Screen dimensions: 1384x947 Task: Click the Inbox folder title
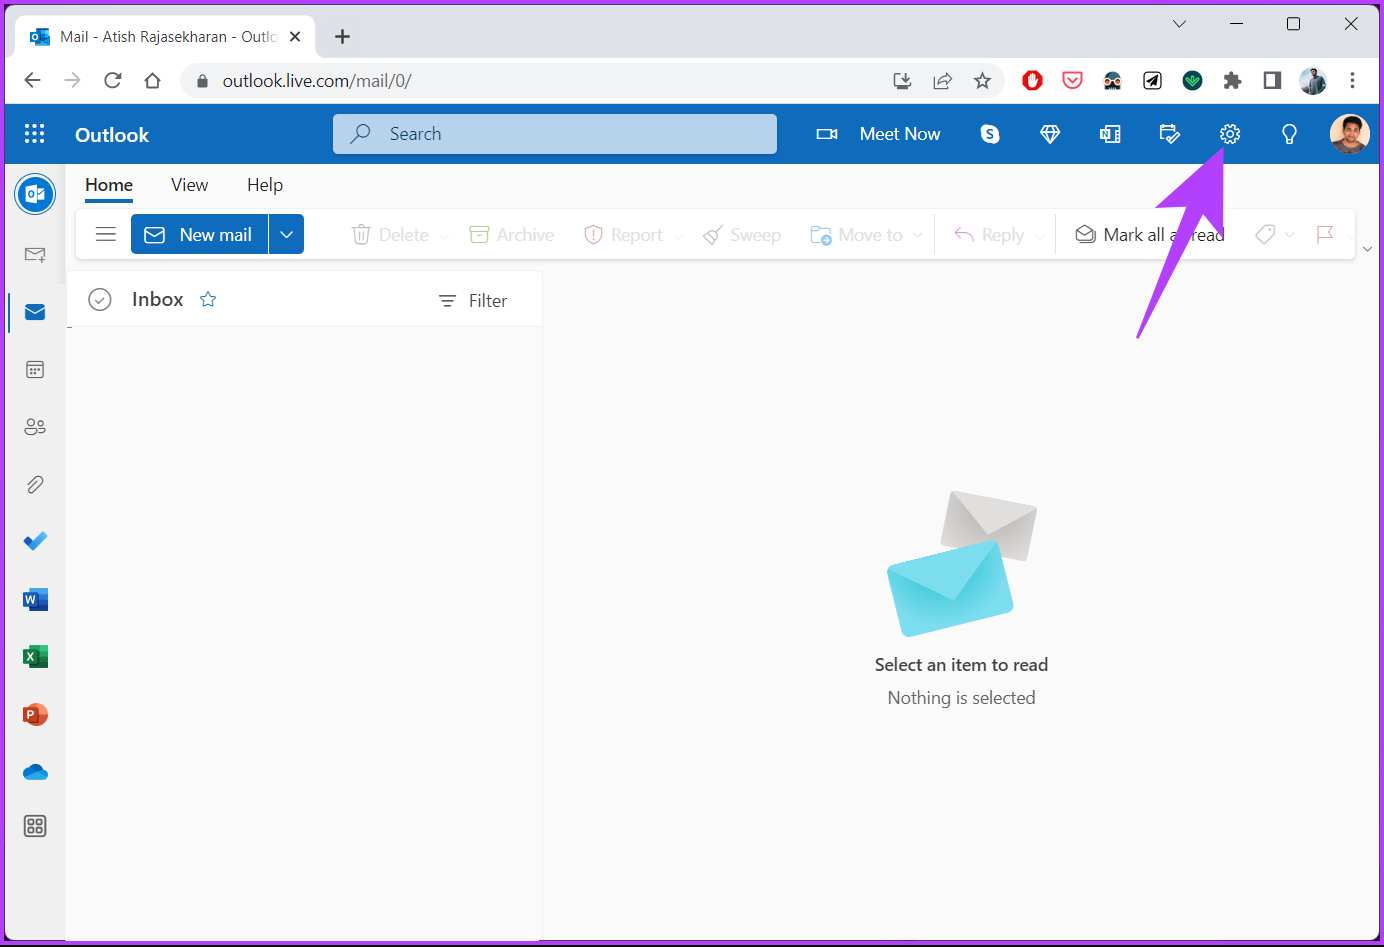[x=158, y=299]
